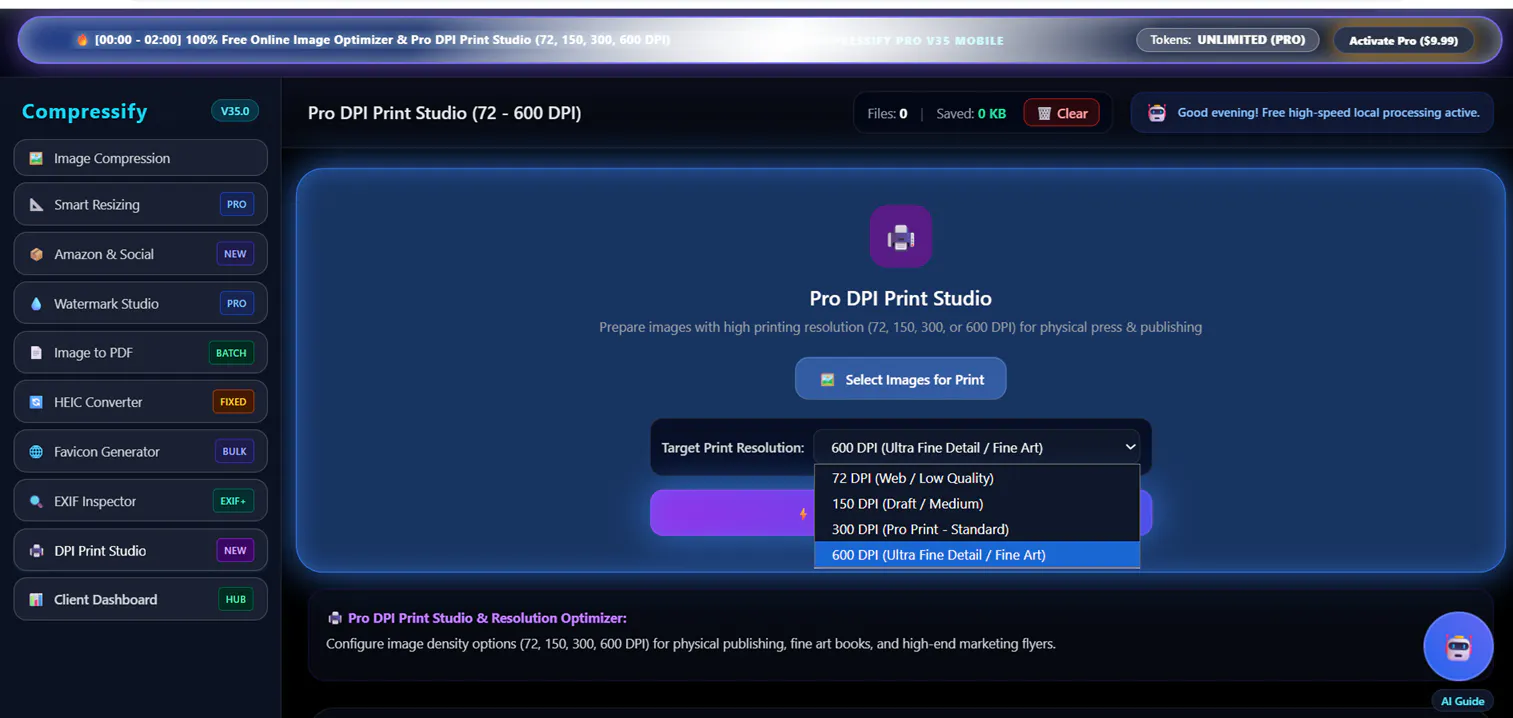Click Select Images for Print button
Screen dimensions: 1513x718
[900, 379]
